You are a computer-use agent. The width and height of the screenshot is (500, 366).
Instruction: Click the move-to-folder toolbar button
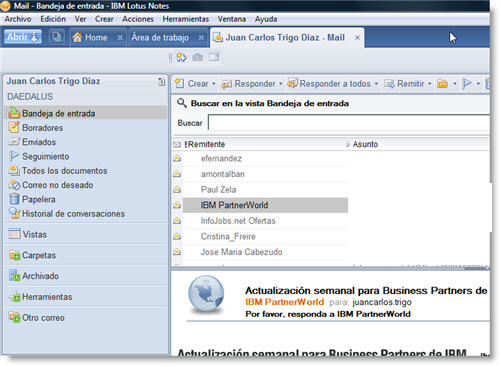(443, 84)
